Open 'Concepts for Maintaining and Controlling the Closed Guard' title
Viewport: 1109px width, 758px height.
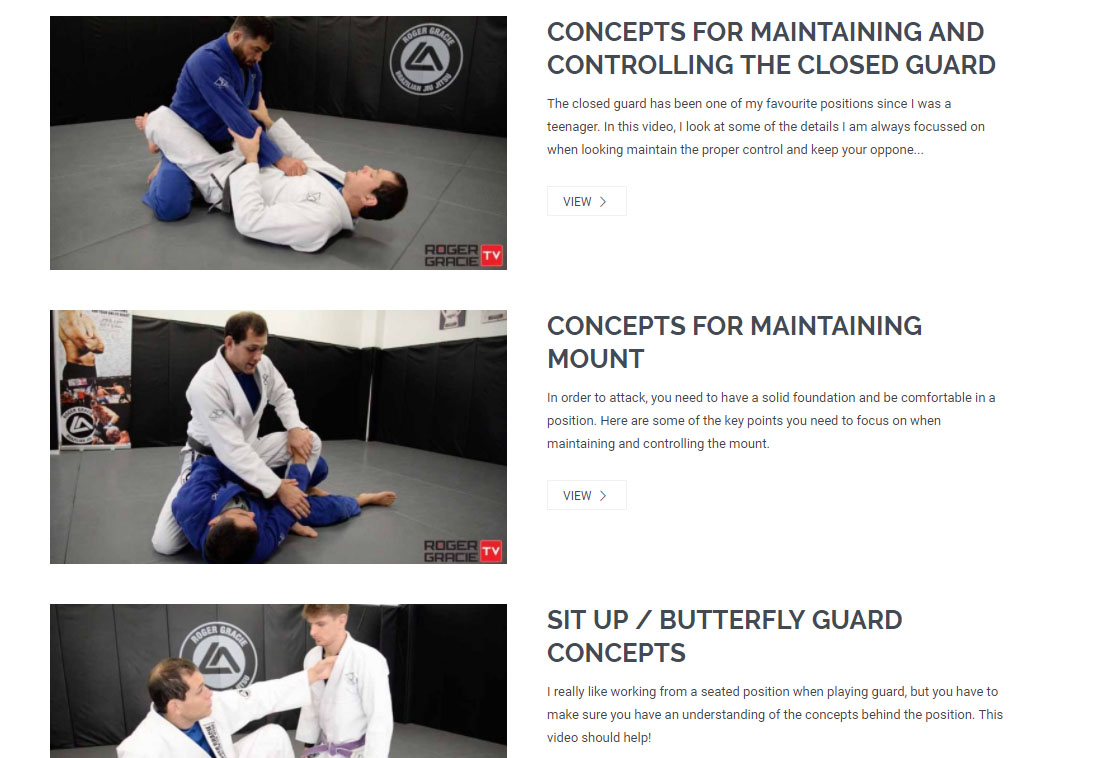(x=771, y=48)
